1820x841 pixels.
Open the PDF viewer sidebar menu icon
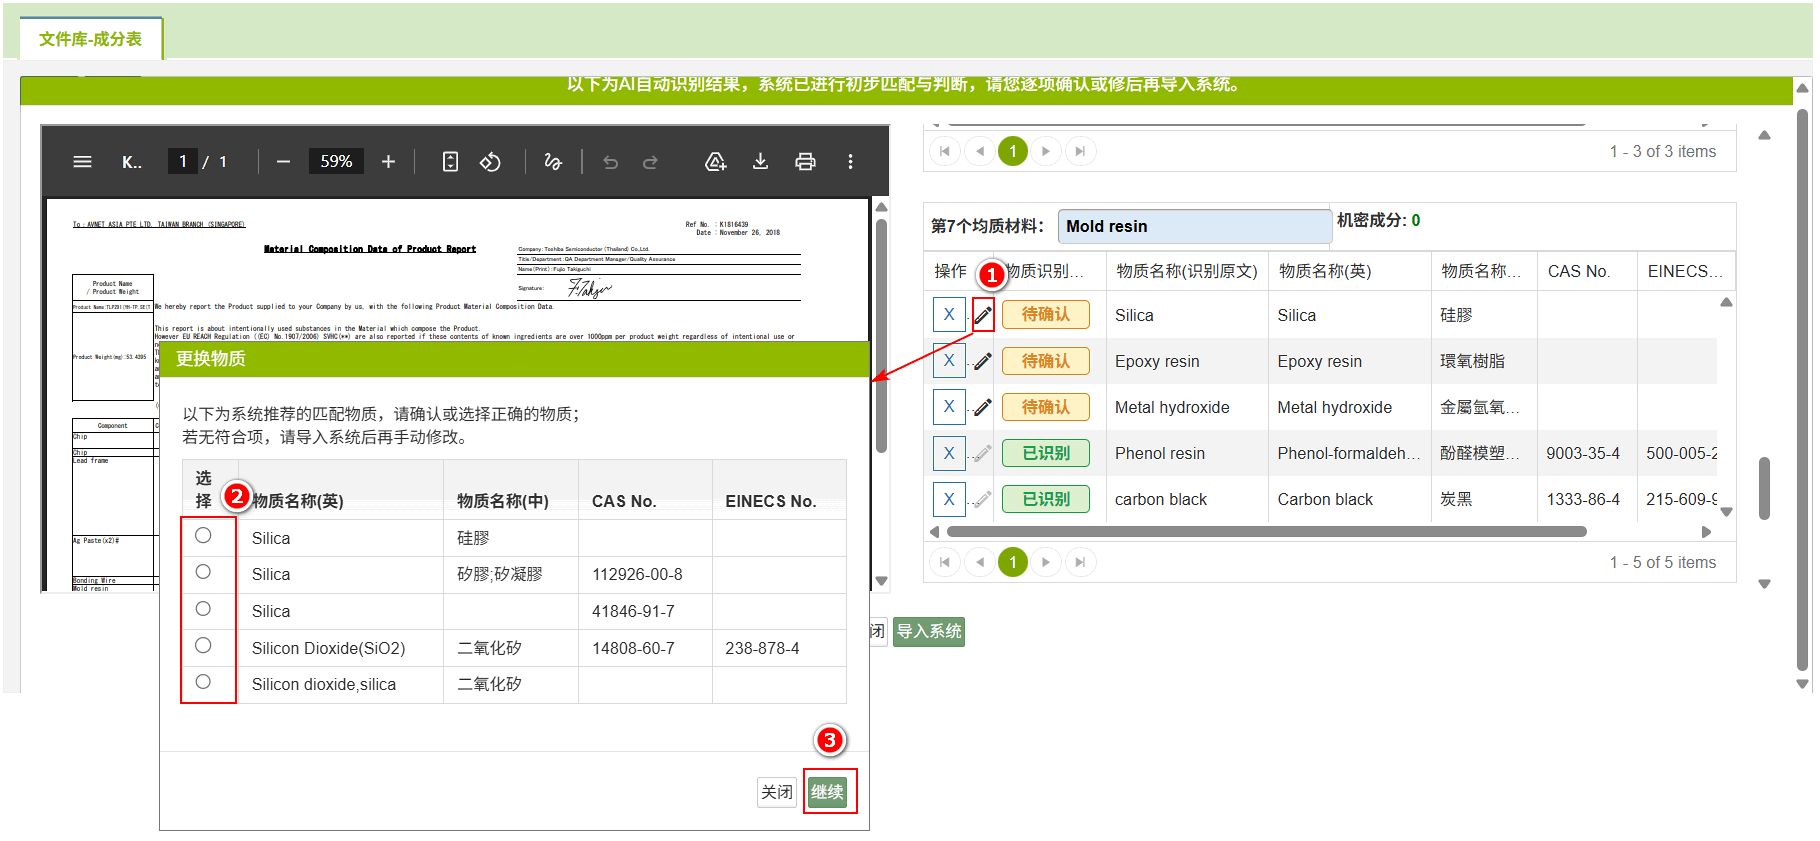(x=83, y=162)
